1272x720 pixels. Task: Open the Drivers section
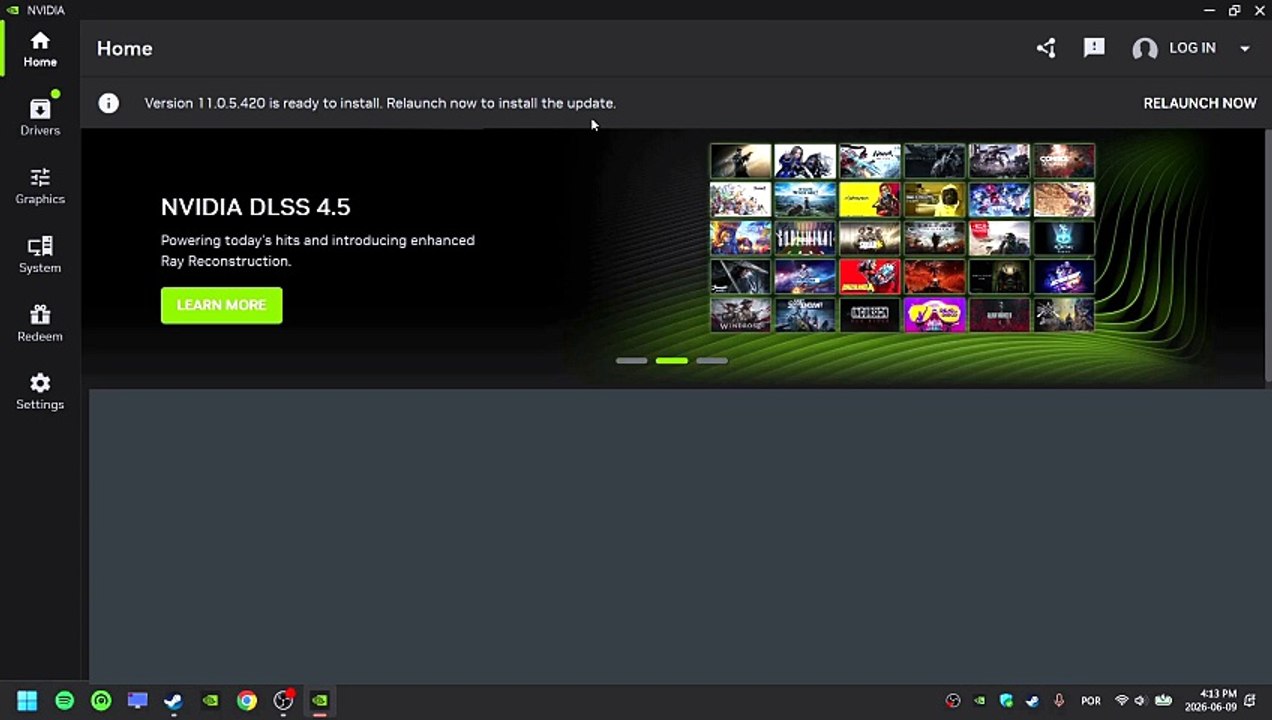[x=40, y=117]
